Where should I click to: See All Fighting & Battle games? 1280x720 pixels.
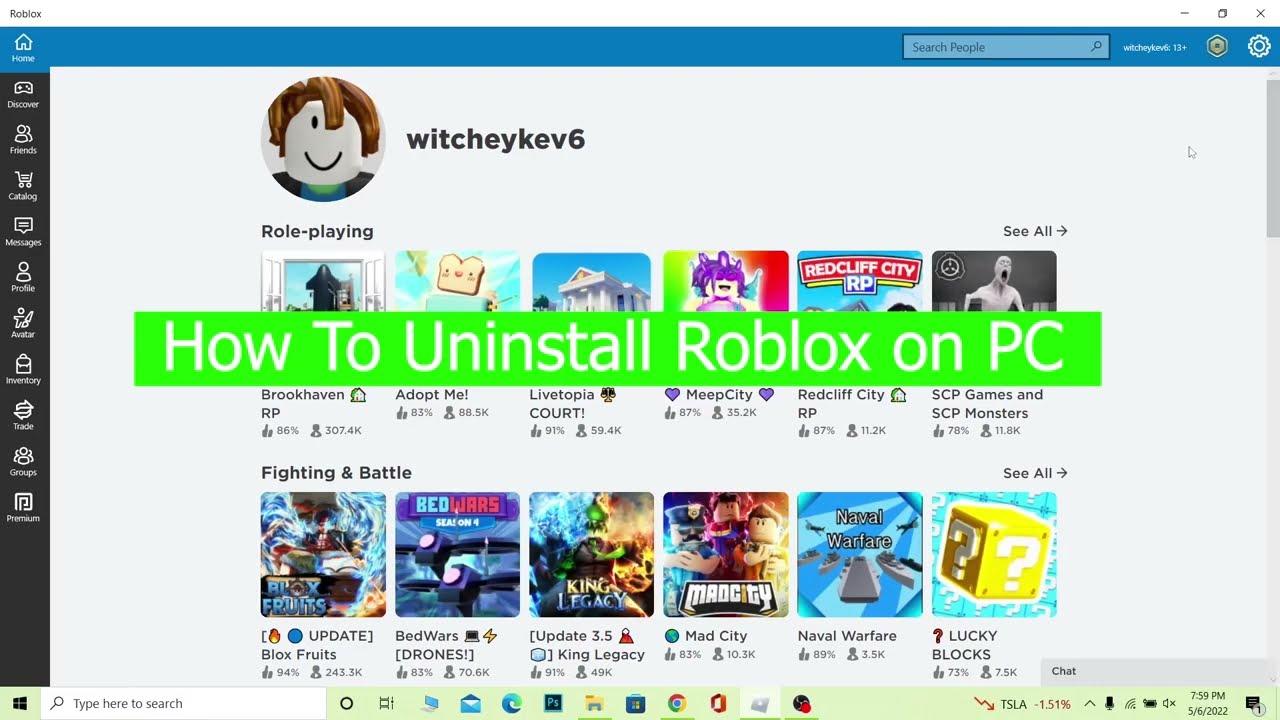(1035, 473)
